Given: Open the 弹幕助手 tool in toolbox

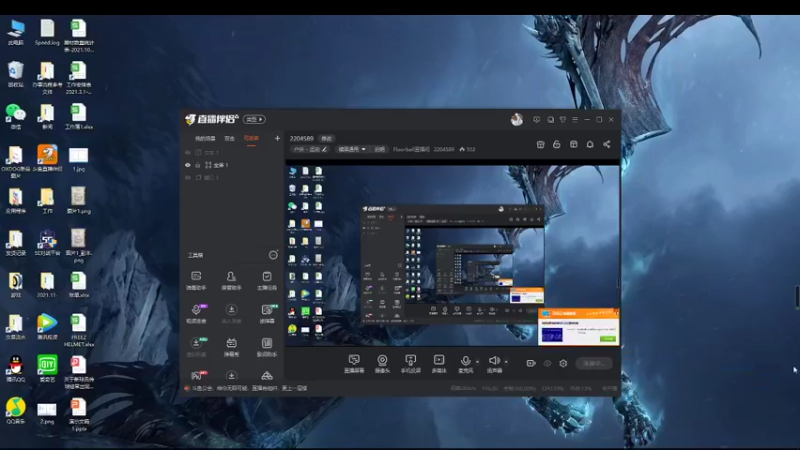Looking at the screenshot, I should 196,280.
